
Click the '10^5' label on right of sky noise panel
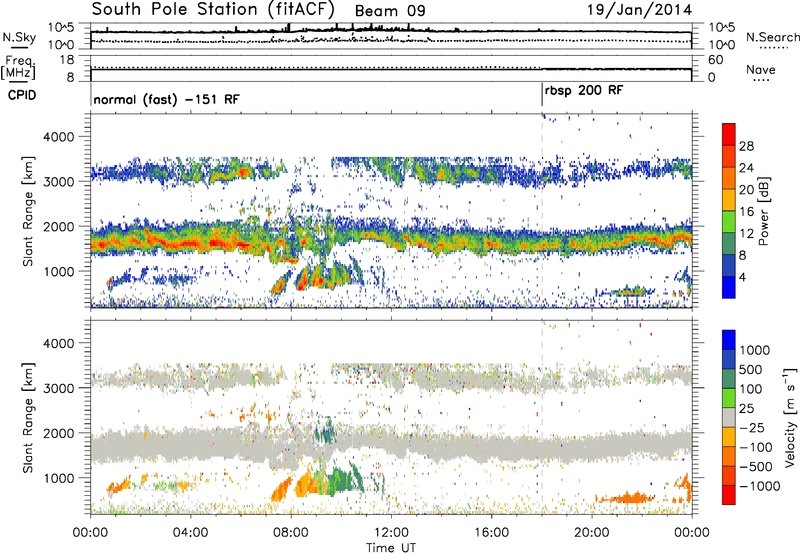click(721, 27)
